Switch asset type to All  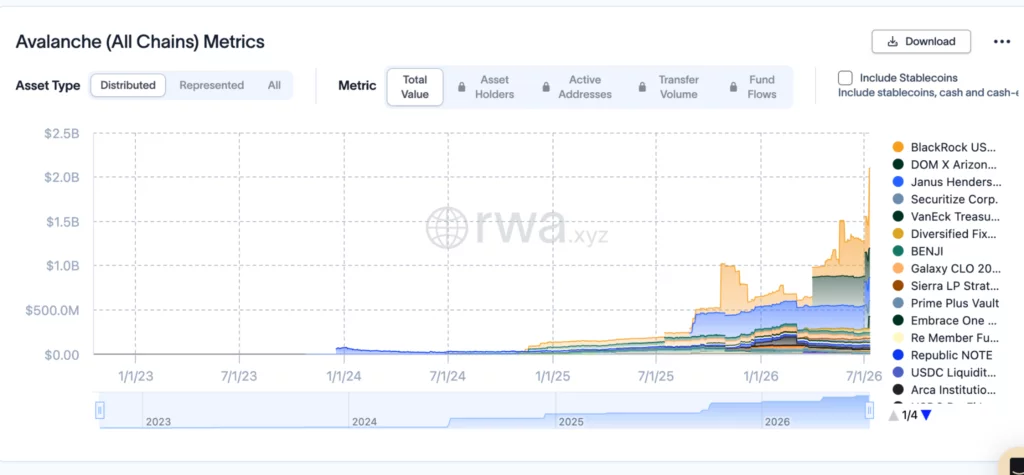(274, 86)
